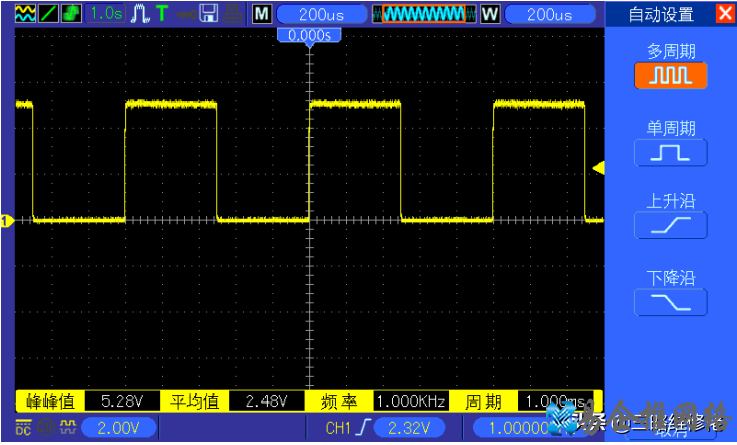Select multi-cycle (多周期) display mode
Screen dimensions: 737x445
pos(670,76)
